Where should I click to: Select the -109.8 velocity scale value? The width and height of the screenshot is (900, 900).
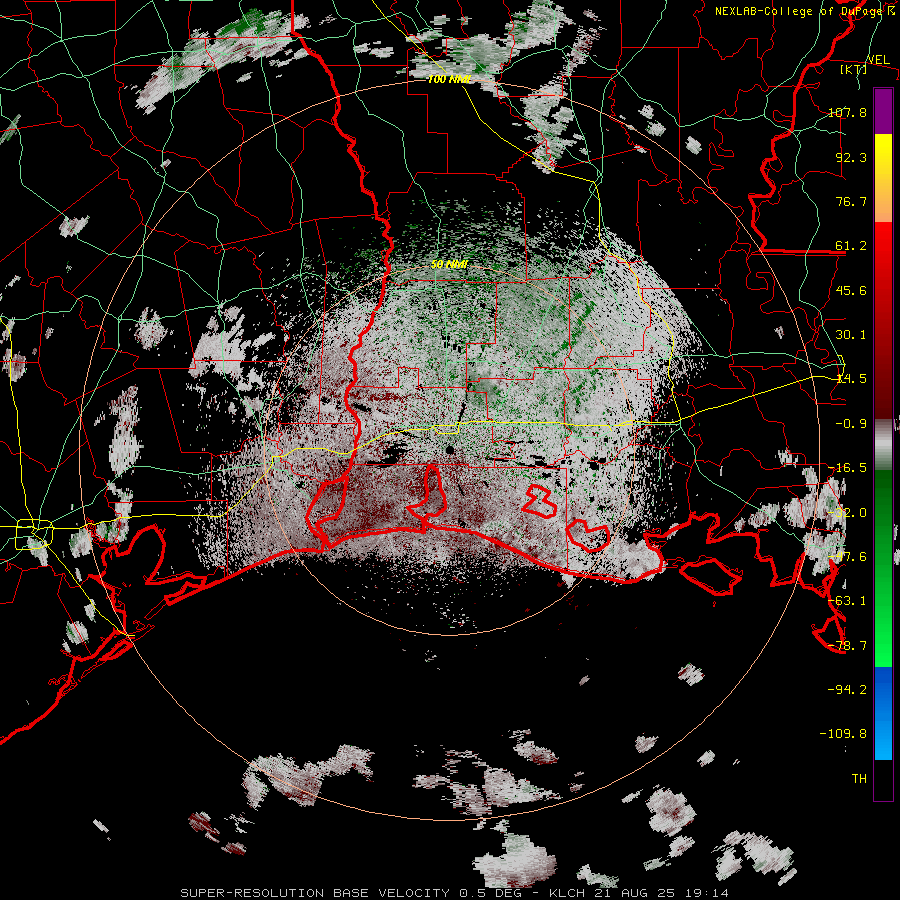(x=844, y=734)
